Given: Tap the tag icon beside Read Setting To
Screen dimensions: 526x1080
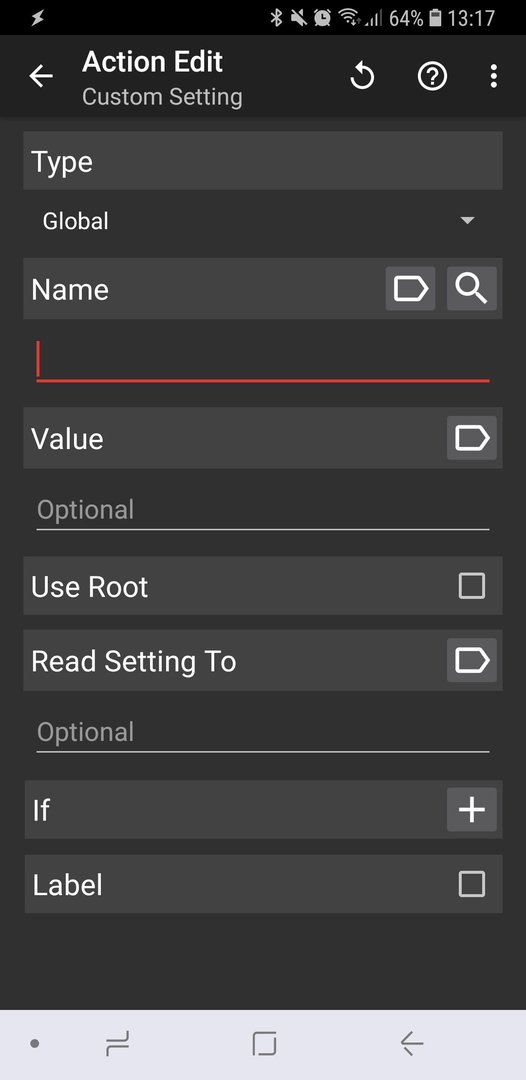Looking at the screenshot, I should pos(472,660).
